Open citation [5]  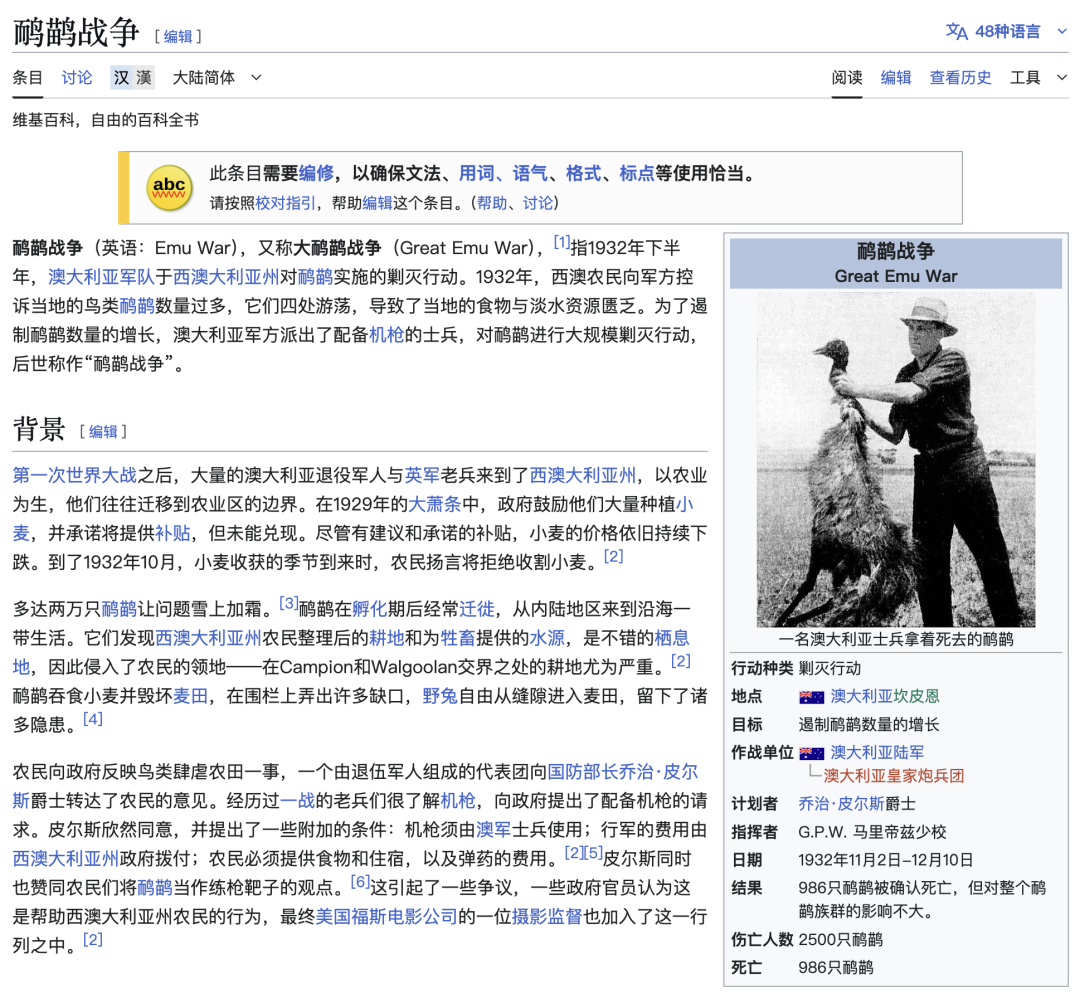tap(593, 853)
